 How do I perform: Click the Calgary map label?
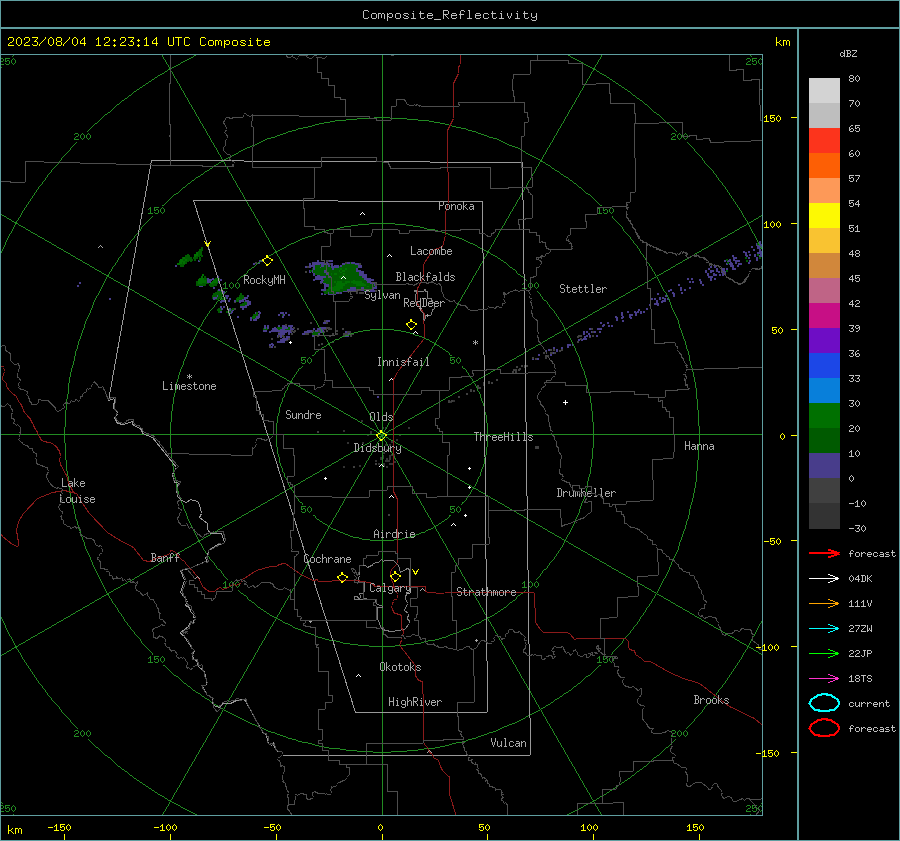click(x=390, y=588)
